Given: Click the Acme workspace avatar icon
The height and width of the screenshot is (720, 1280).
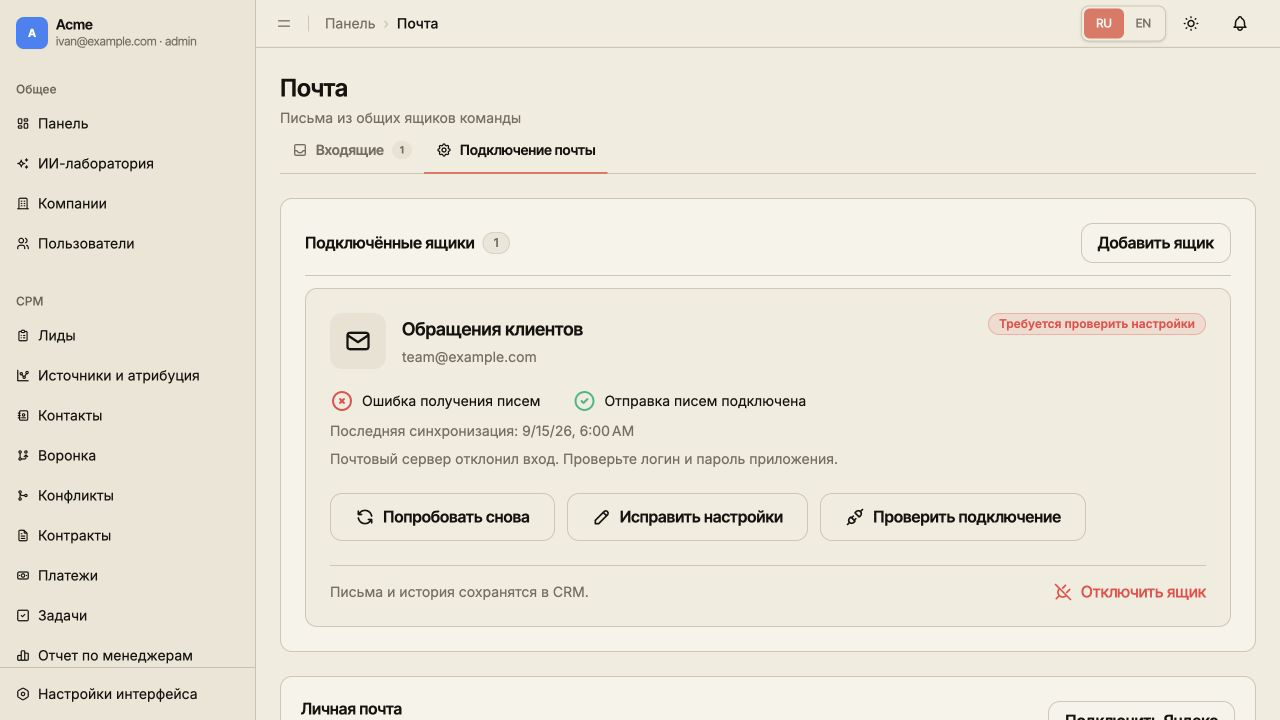Looking at the screenshot, I should (x=32, y=33).
